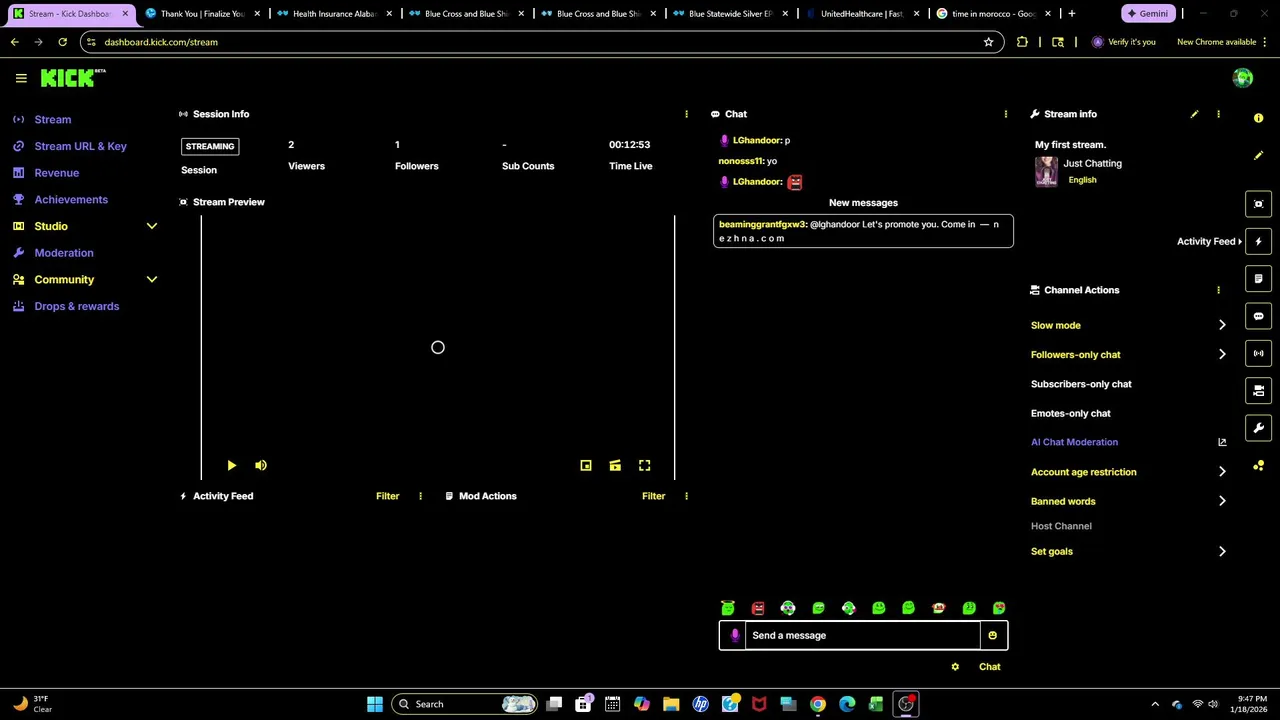Click the account avatar at top right
Viewport: 1280px width, 720px height.
(1243, 78)
